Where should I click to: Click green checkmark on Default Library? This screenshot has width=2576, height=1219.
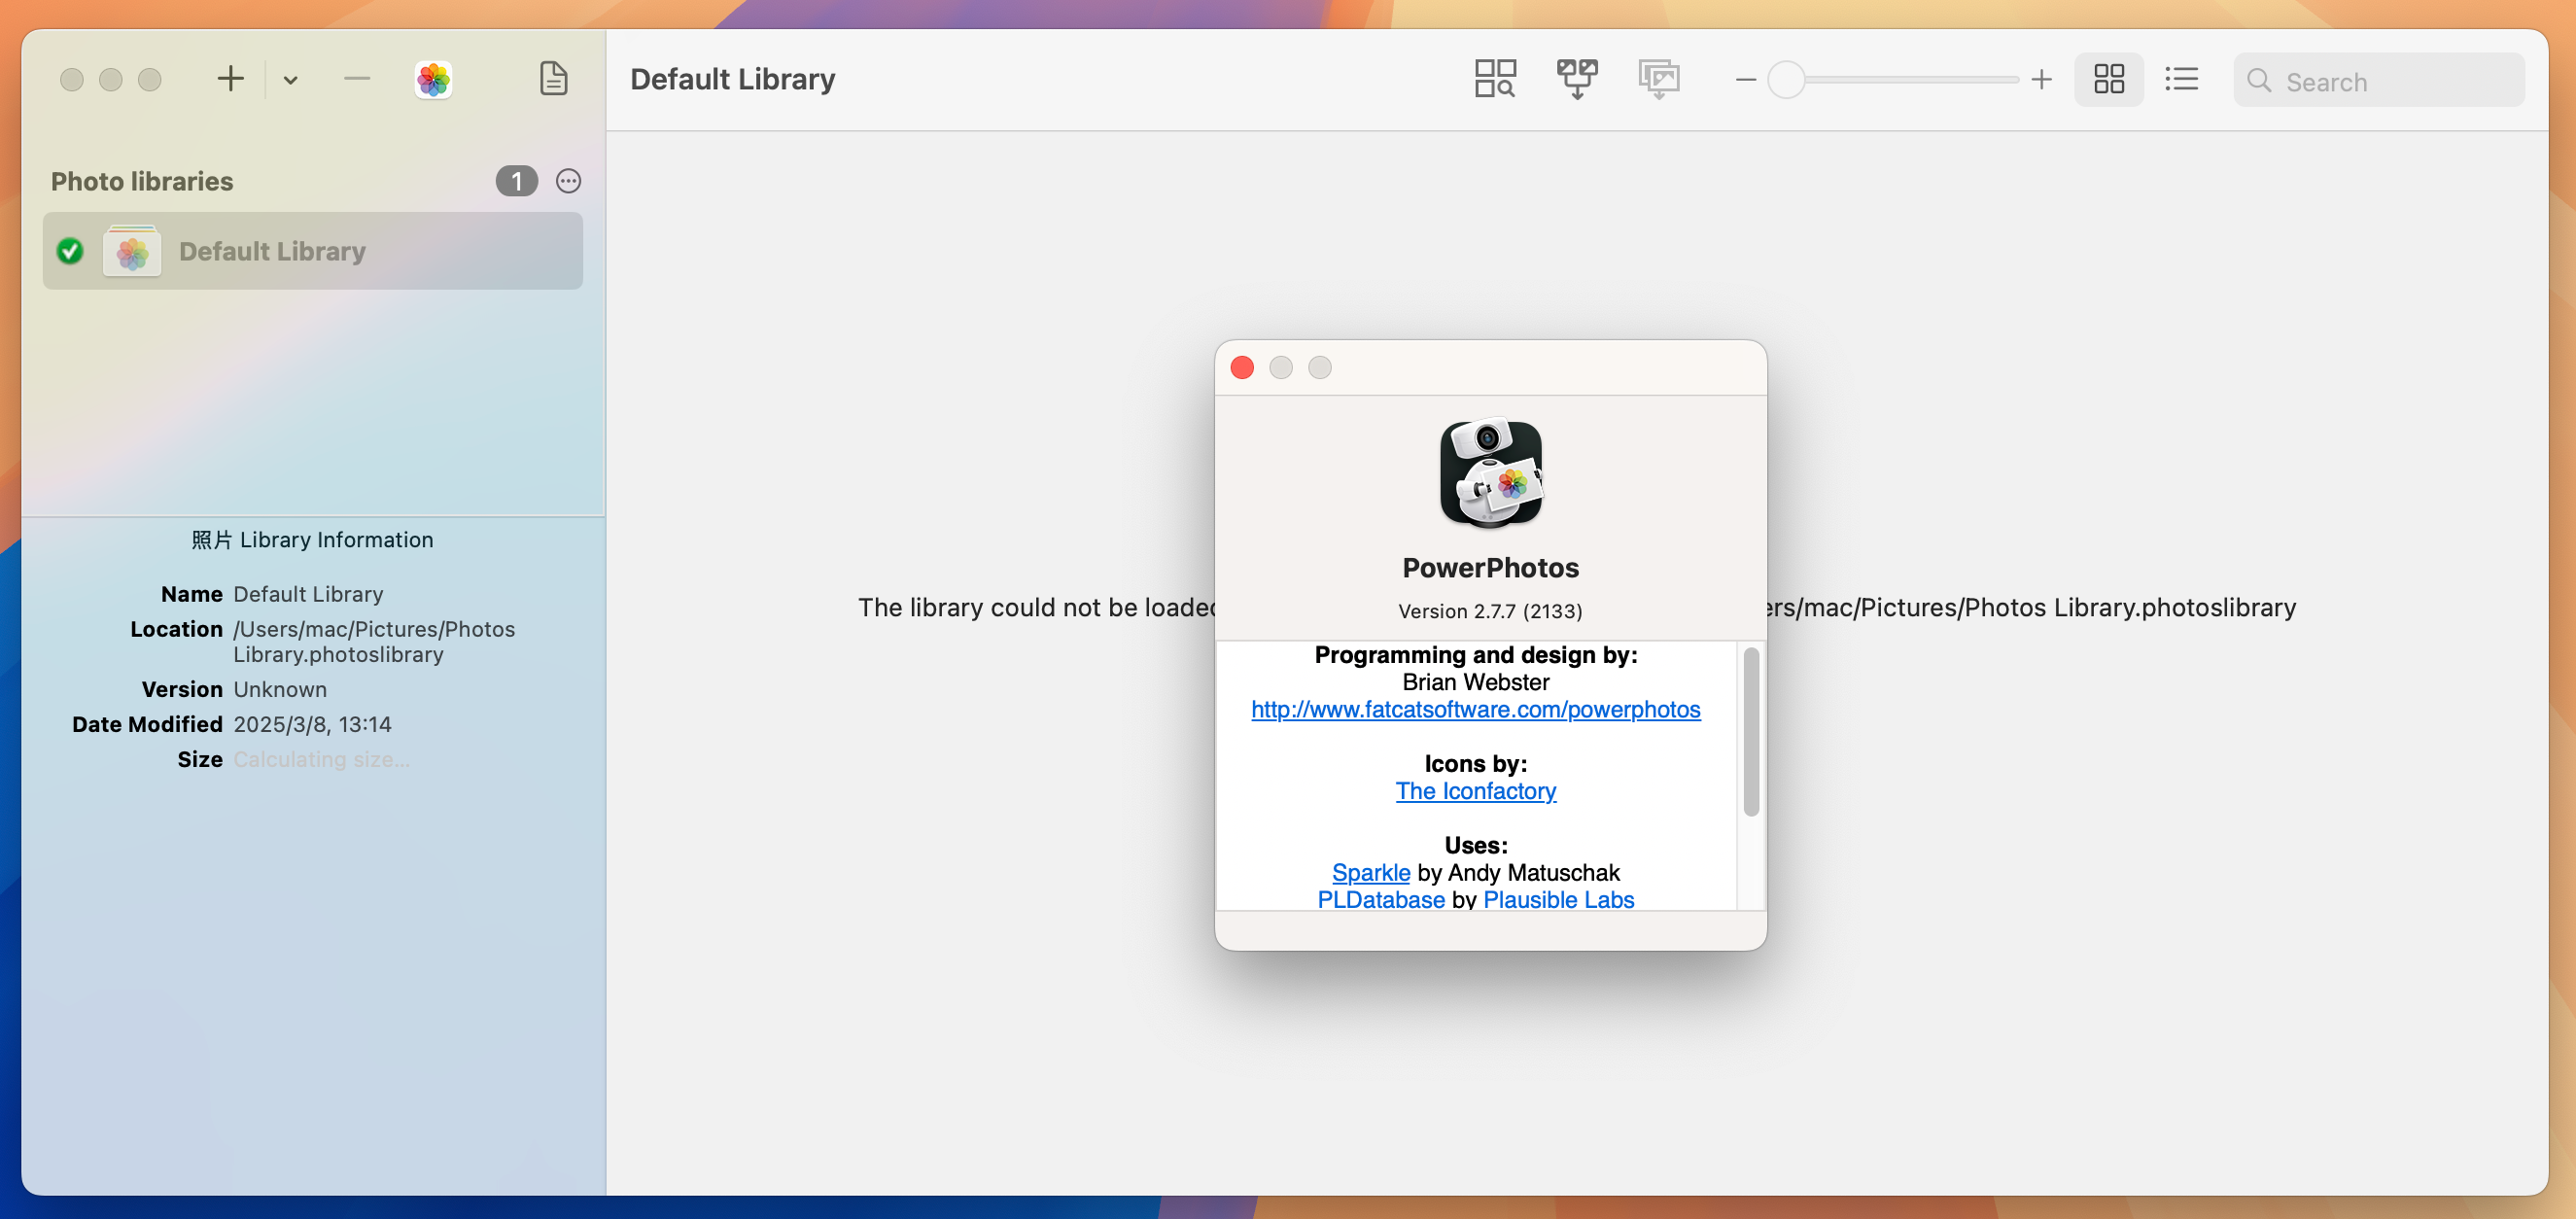(70, 251)
